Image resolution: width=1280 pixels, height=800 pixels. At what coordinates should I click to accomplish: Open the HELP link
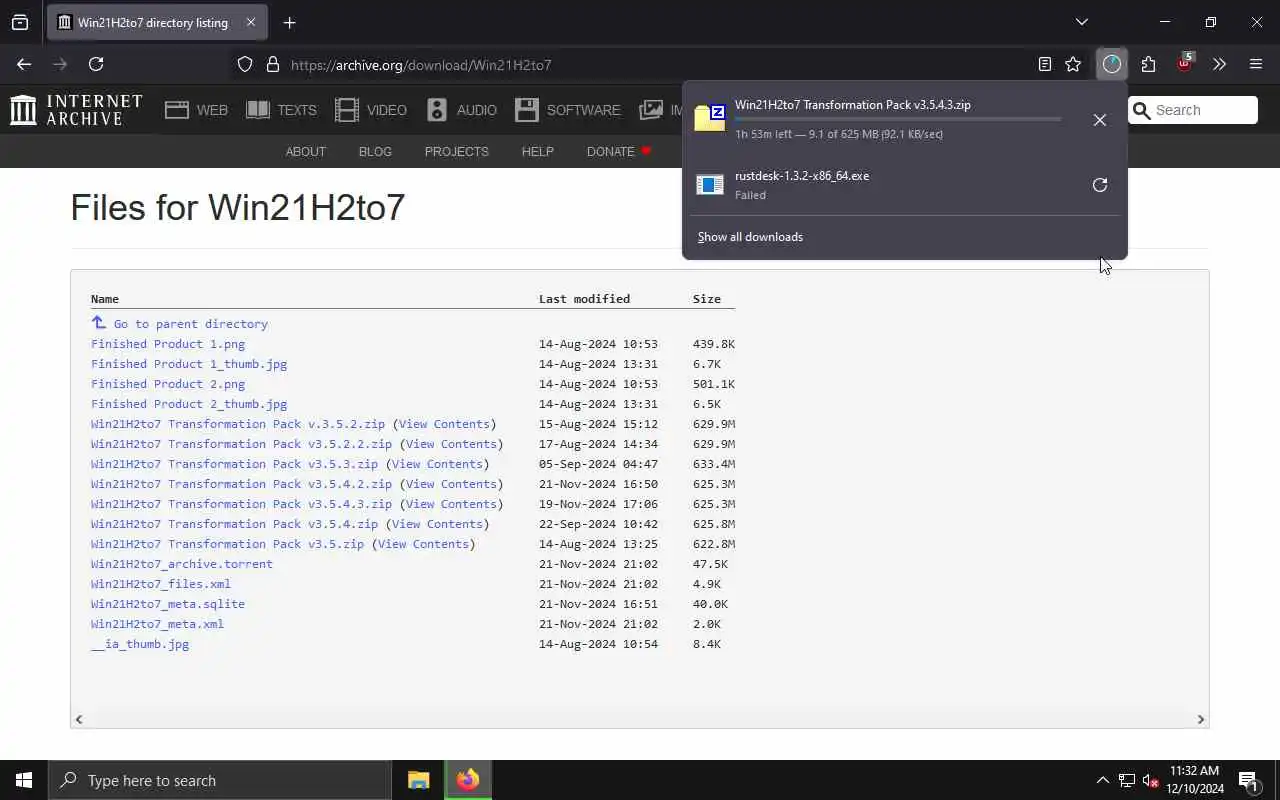[537, 151]
